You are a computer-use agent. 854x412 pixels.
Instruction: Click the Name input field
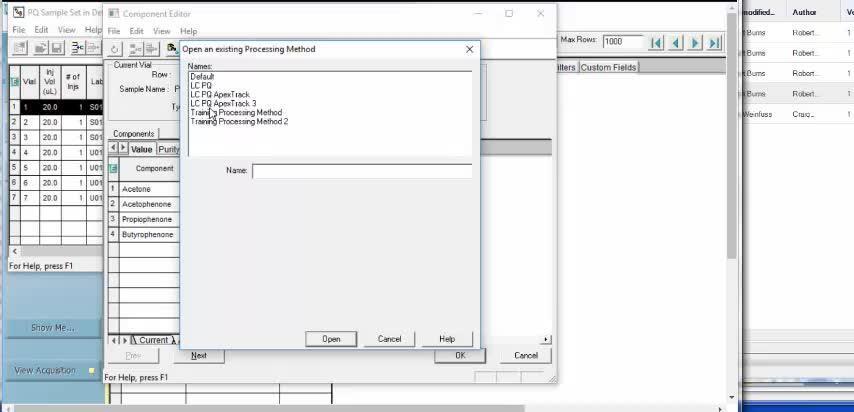click(x=361, y=171)
